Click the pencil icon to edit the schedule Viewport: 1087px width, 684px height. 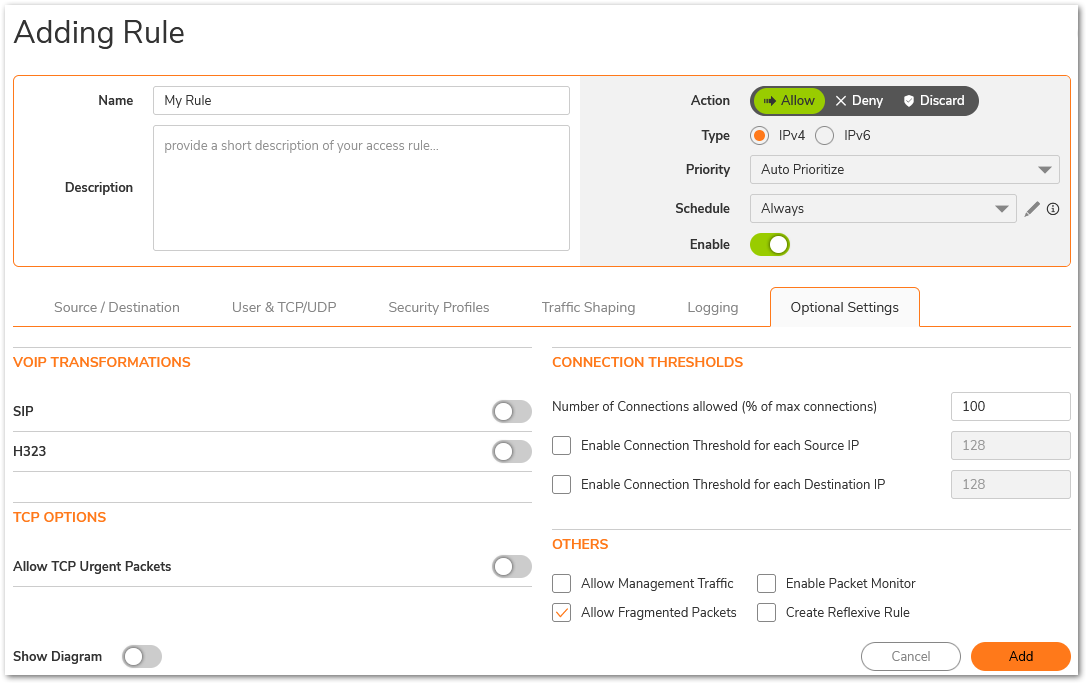click(1032, 209)
